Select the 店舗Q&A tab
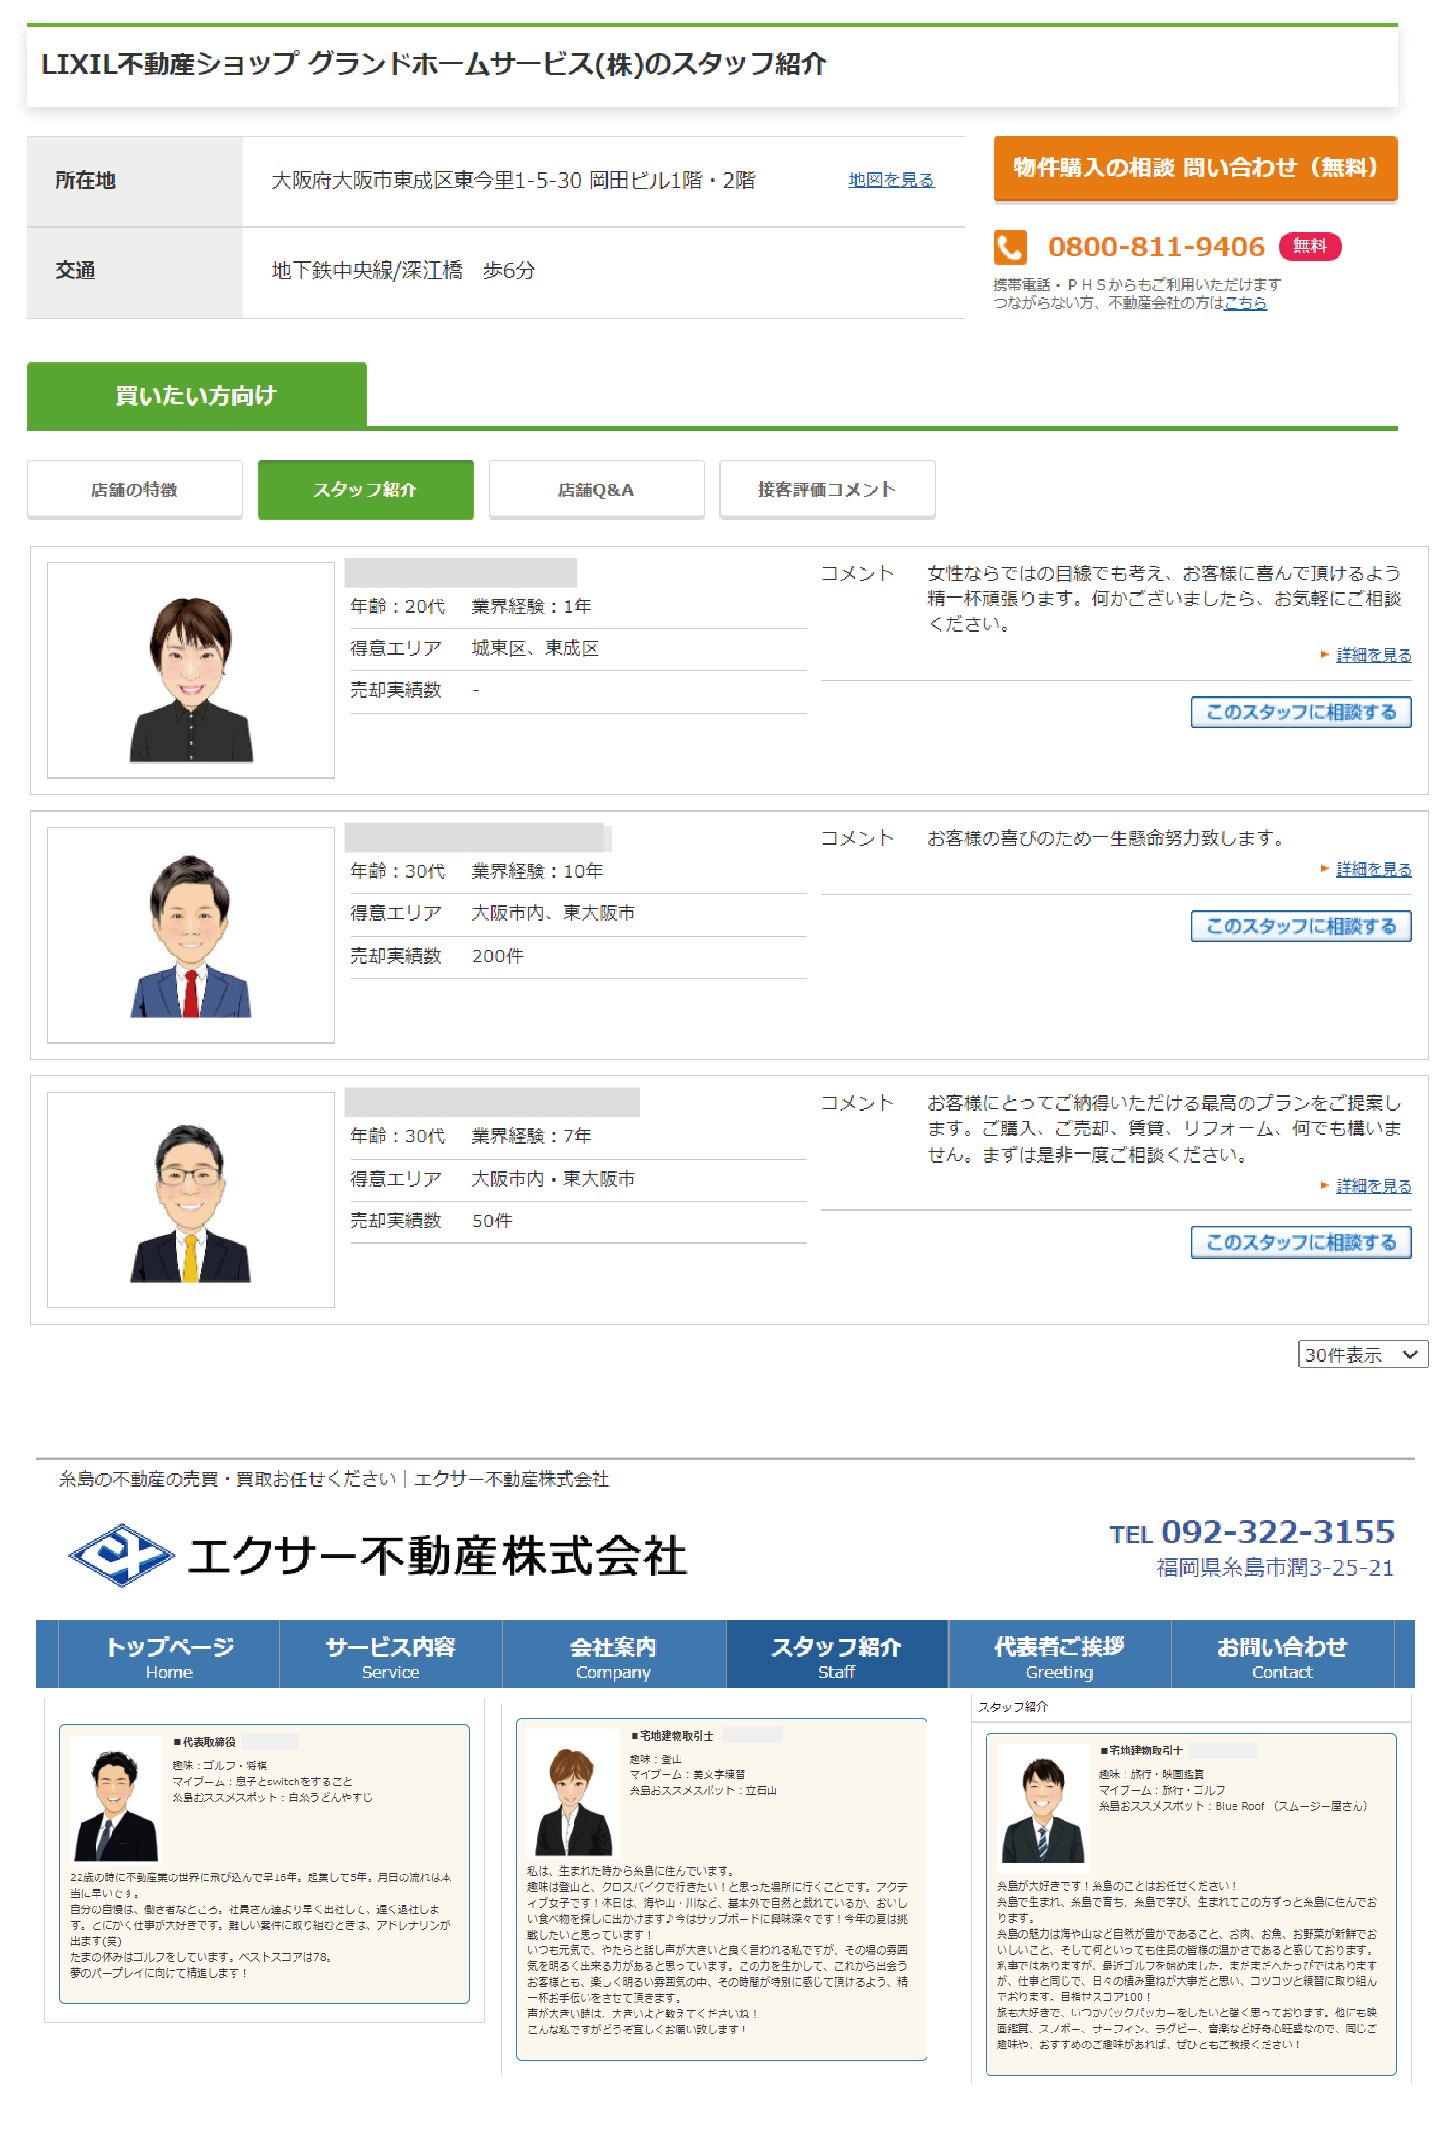 (596, 489)
